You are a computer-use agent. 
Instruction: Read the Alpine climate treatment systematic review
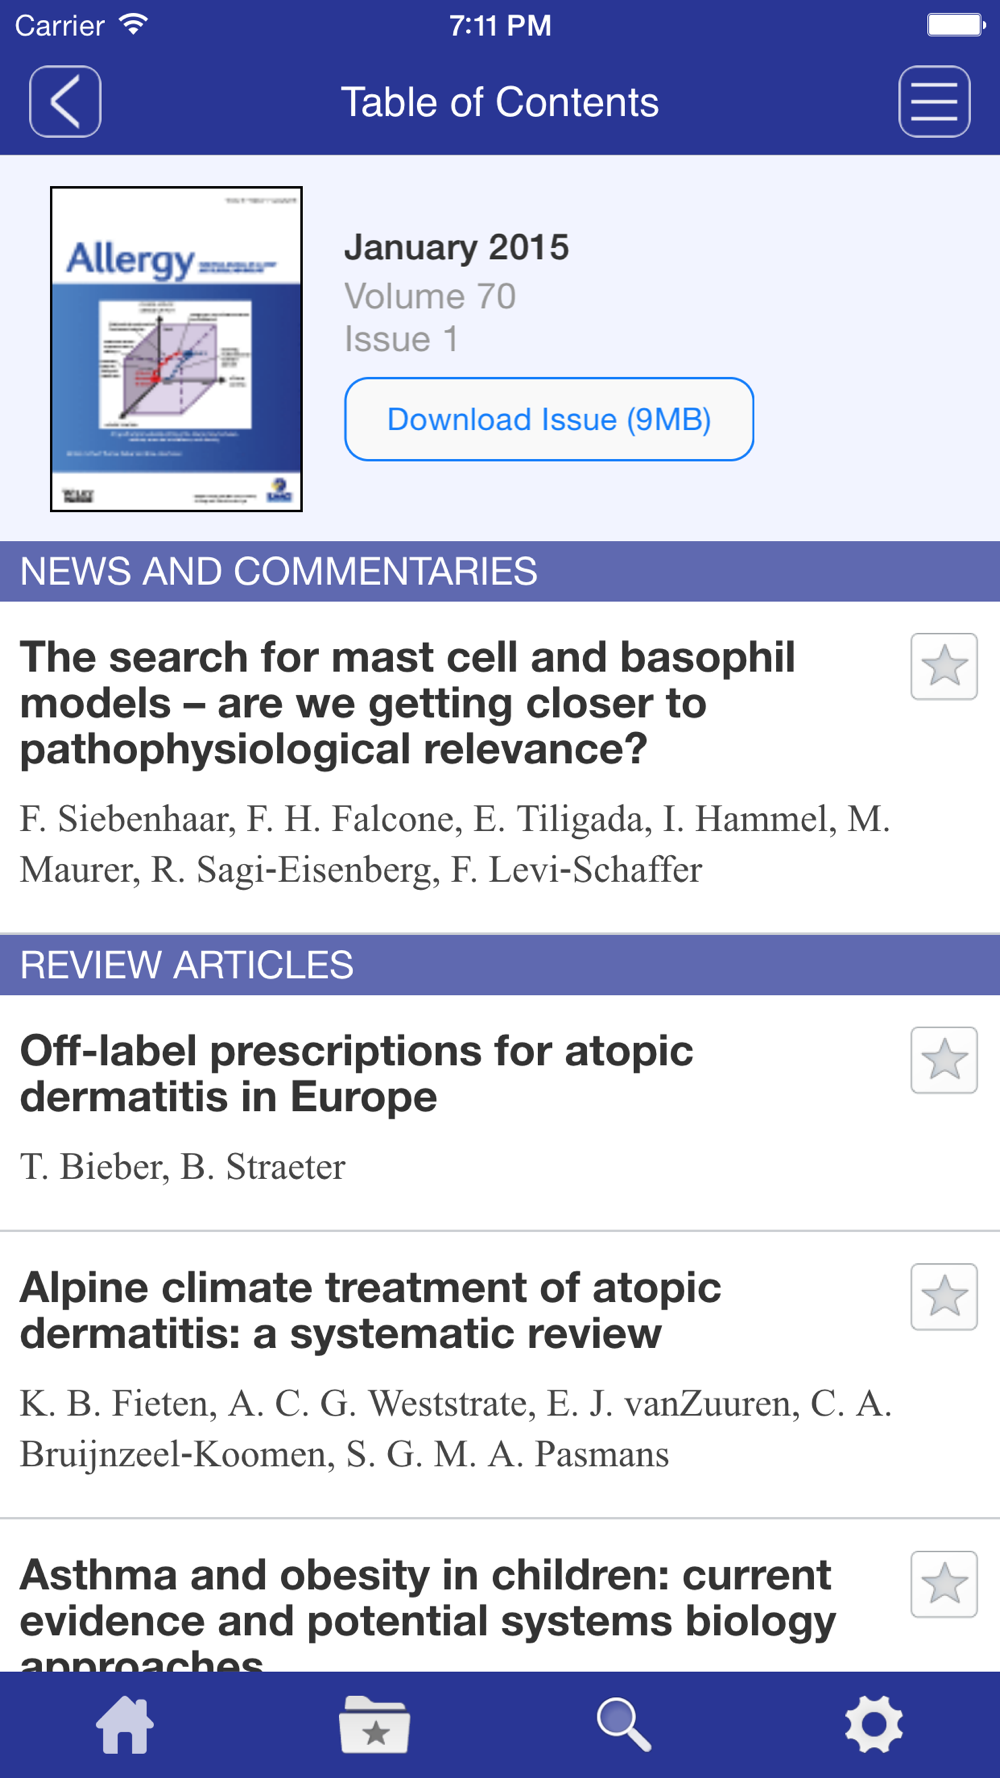[x=370, y=1310]
